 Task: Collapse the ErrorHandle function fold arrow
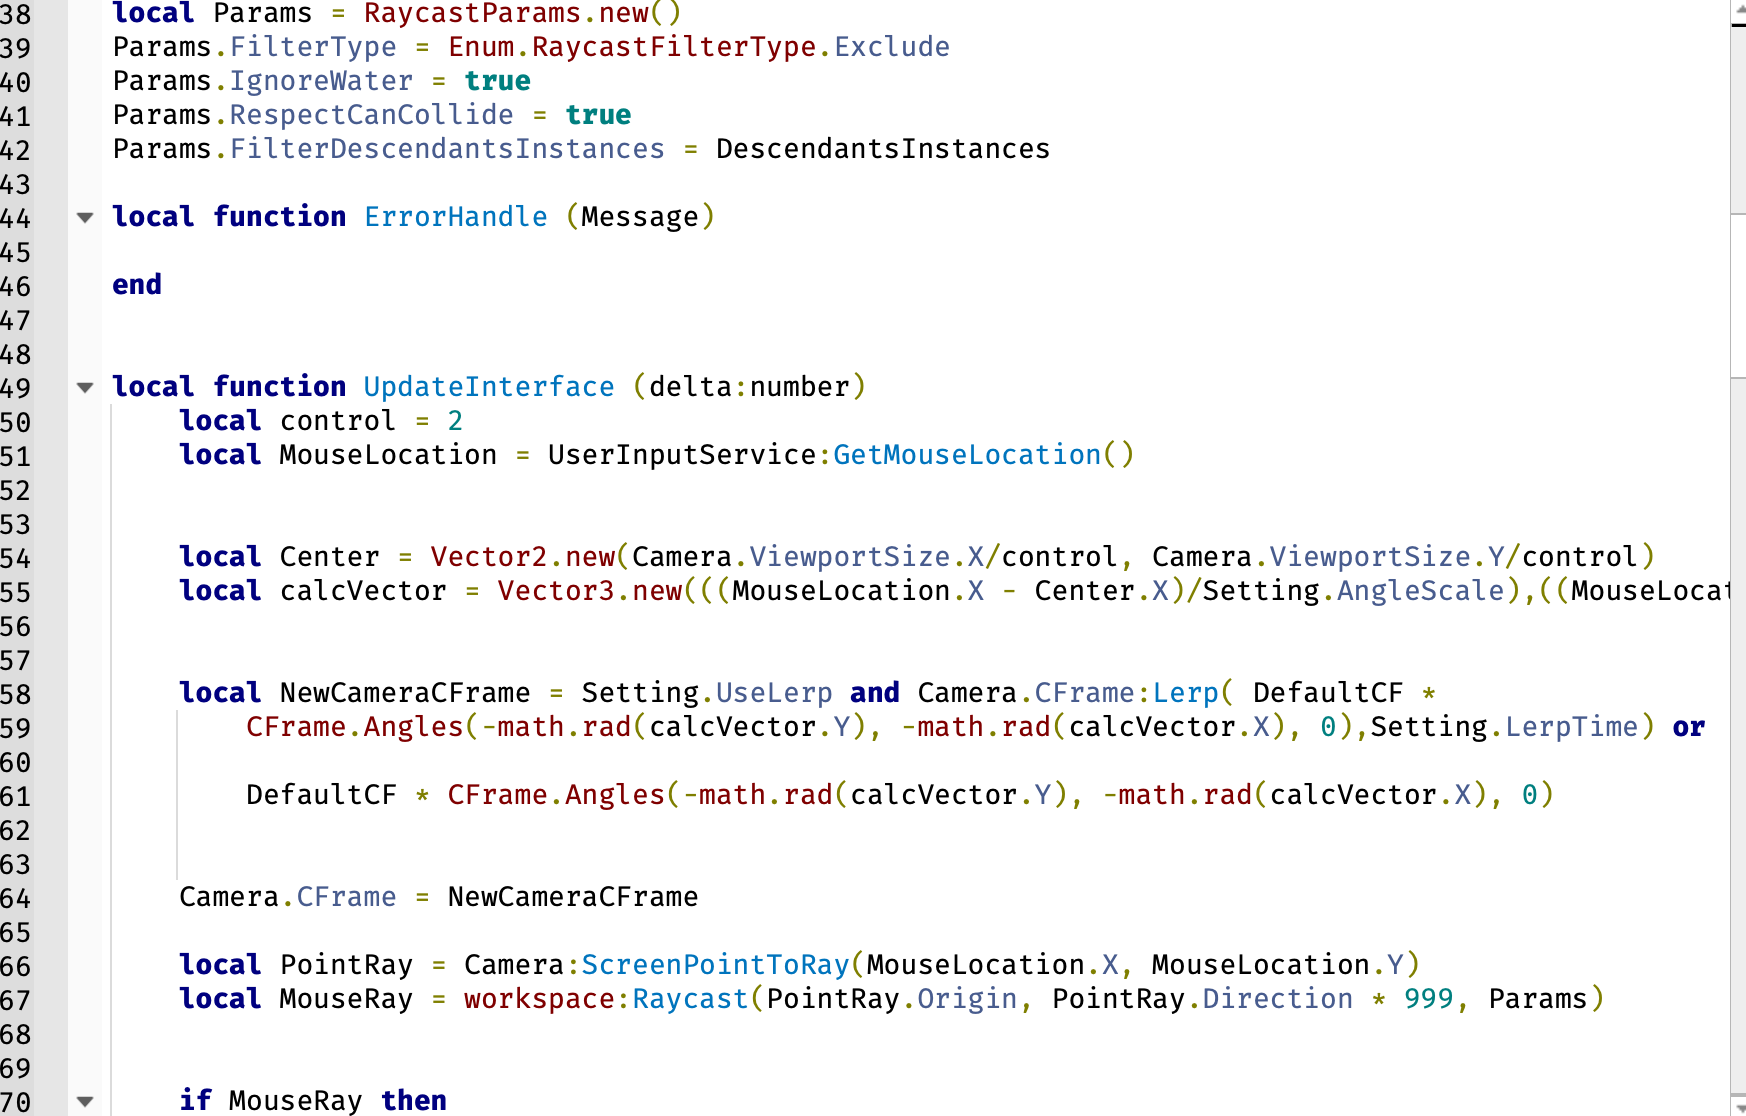click(x=85, y=218)
